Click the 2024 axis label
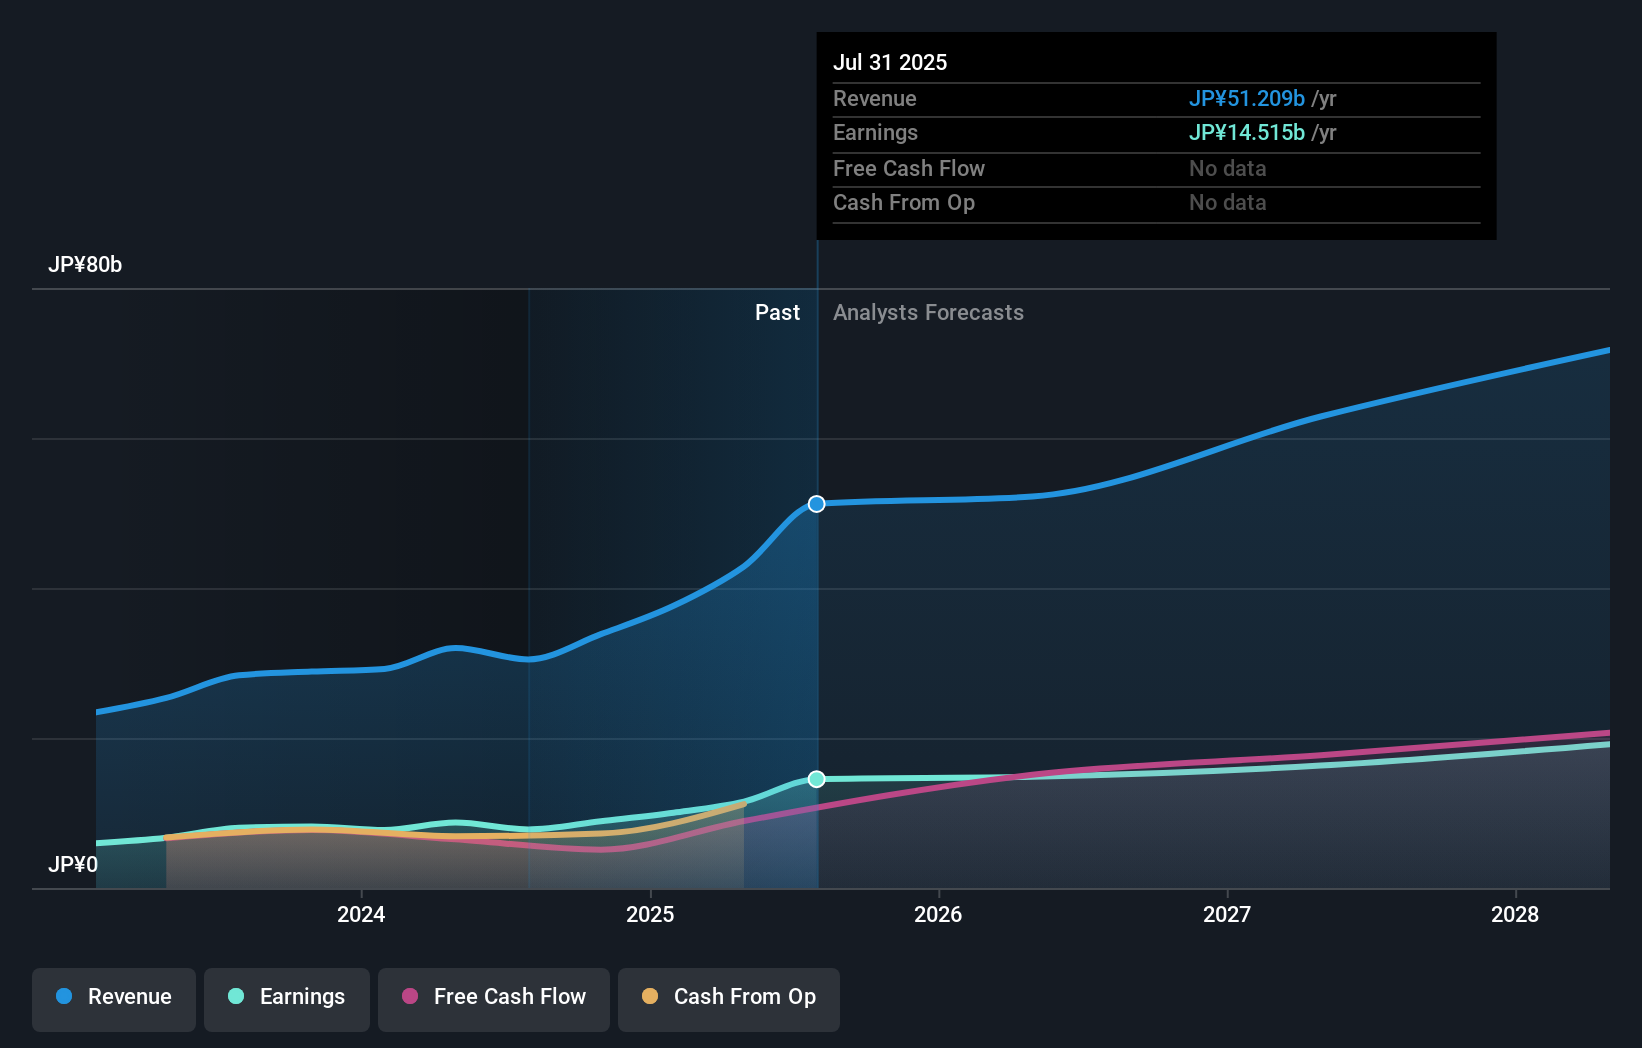Viewport: 1642px width, 1048px height. pyautogui.click(x=361, y=914)
